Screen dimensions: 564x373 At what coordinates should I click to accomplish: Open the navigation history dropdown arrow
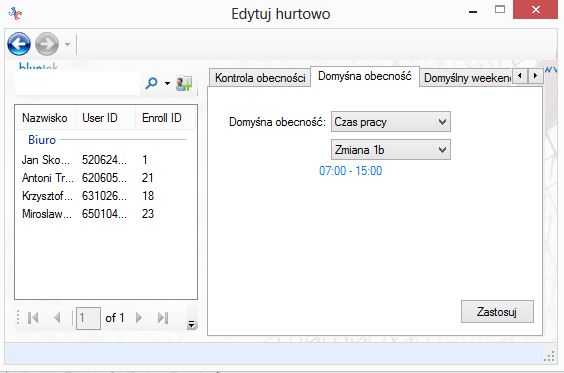point(67,44)
